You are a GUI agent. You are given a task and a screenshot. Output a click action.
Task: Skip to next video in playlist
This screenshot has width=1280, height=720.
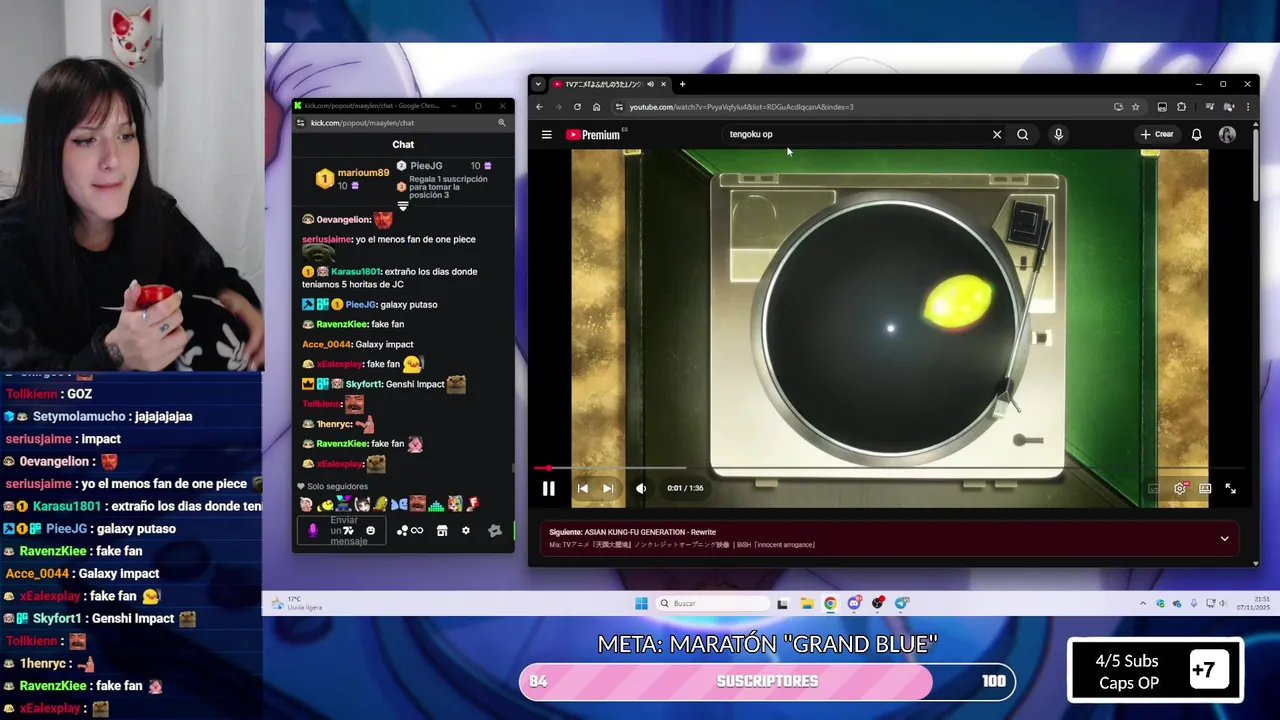click(x=608, y=488)
